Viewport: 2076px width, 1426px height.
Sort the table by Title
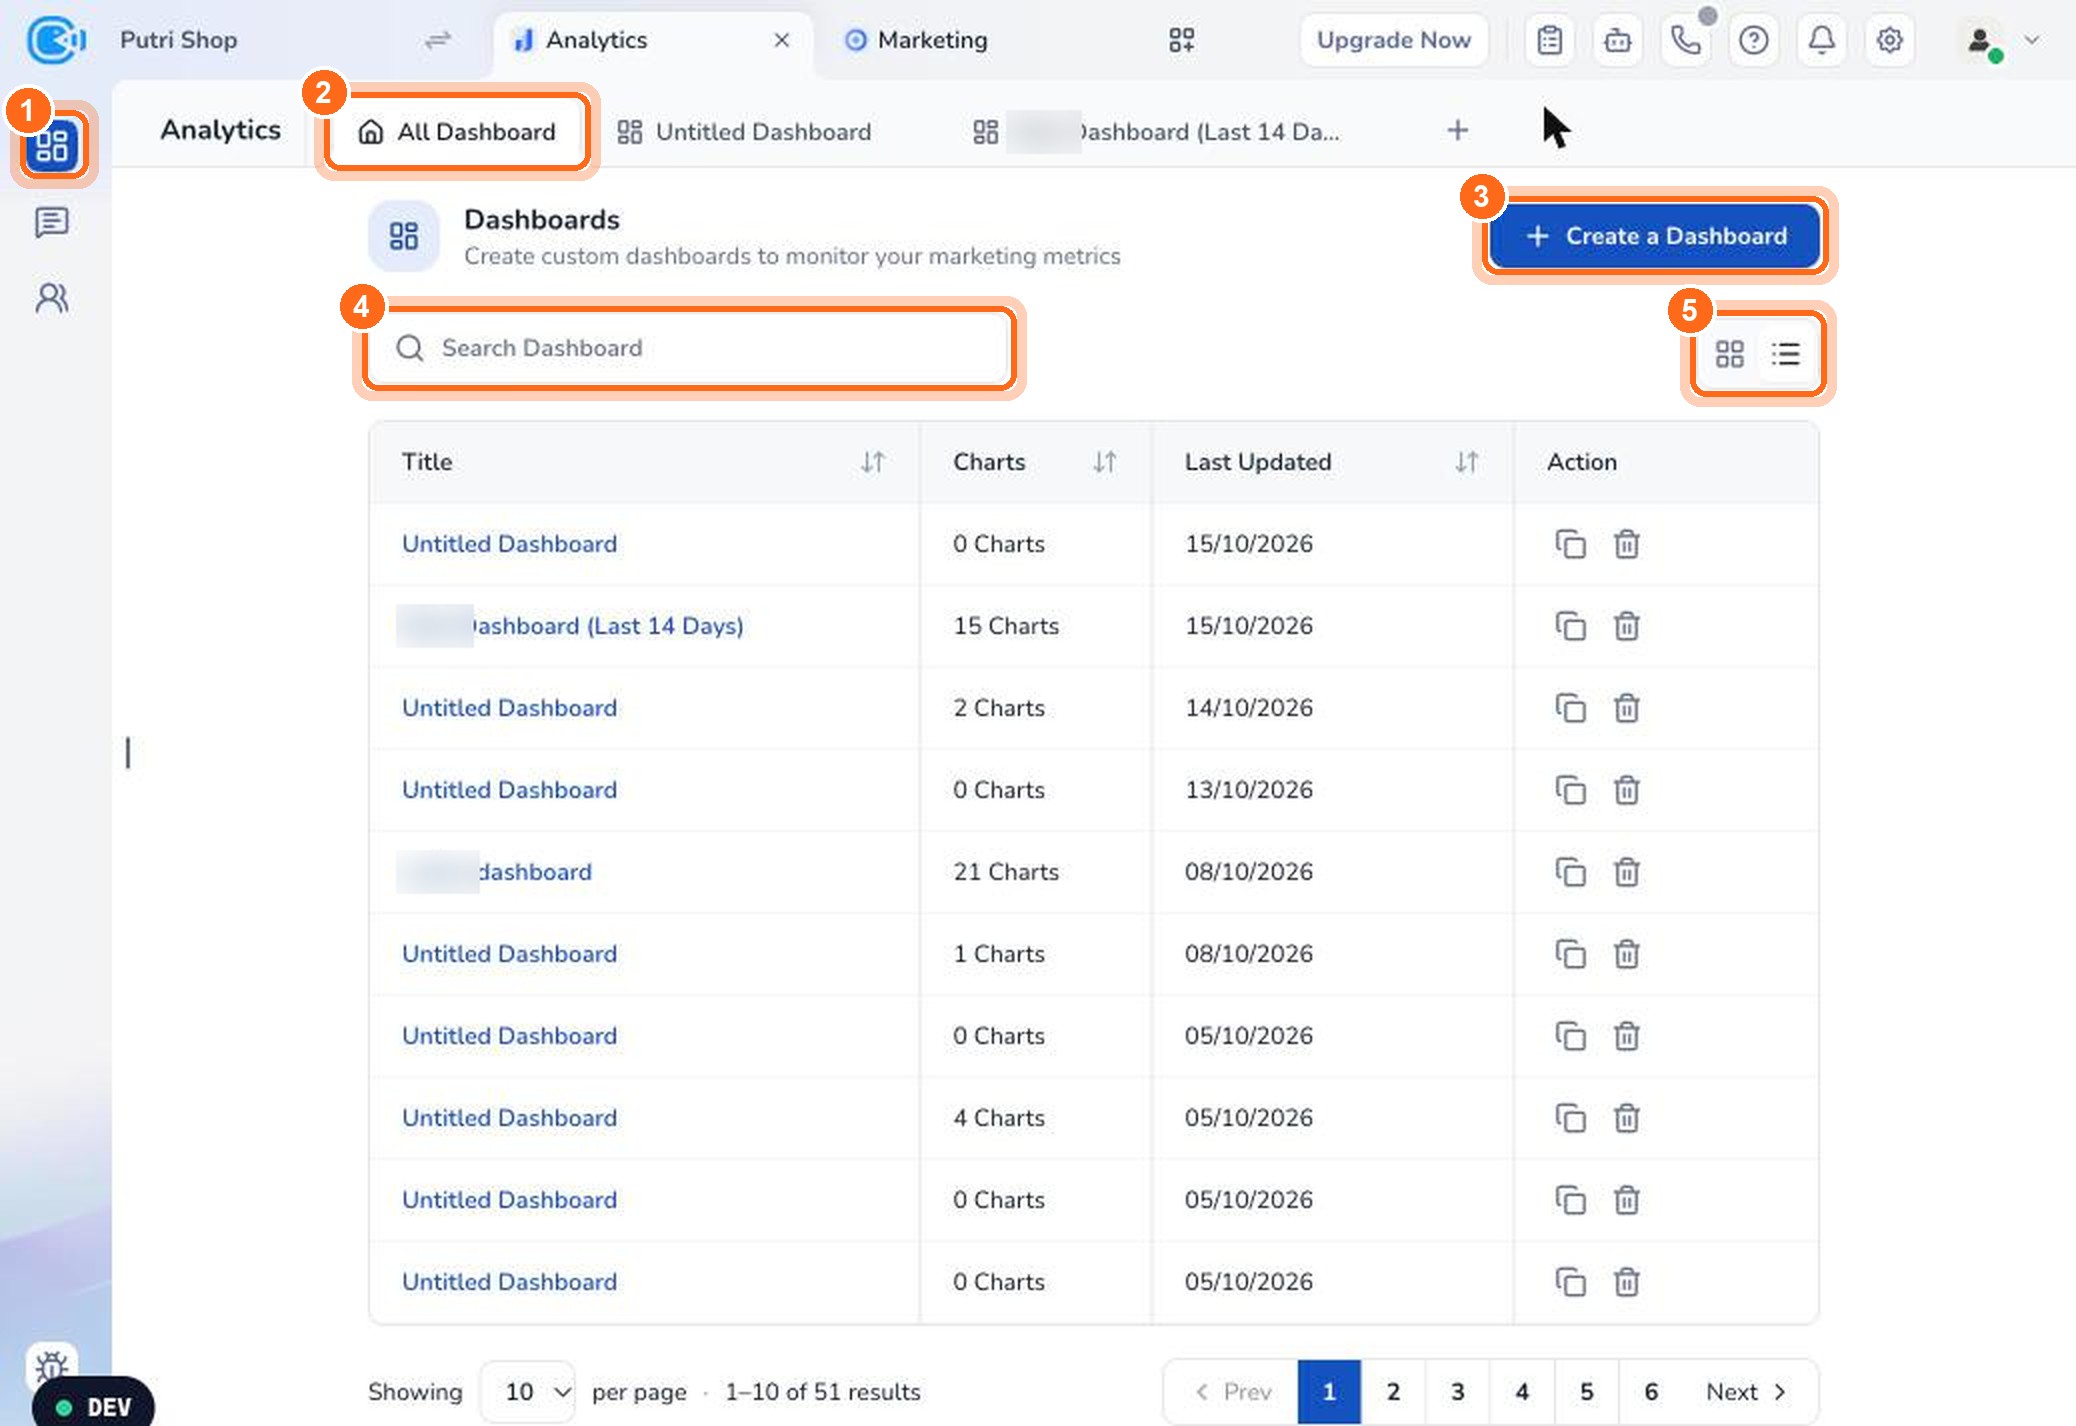pyautogui.click(x=873, y=462)
